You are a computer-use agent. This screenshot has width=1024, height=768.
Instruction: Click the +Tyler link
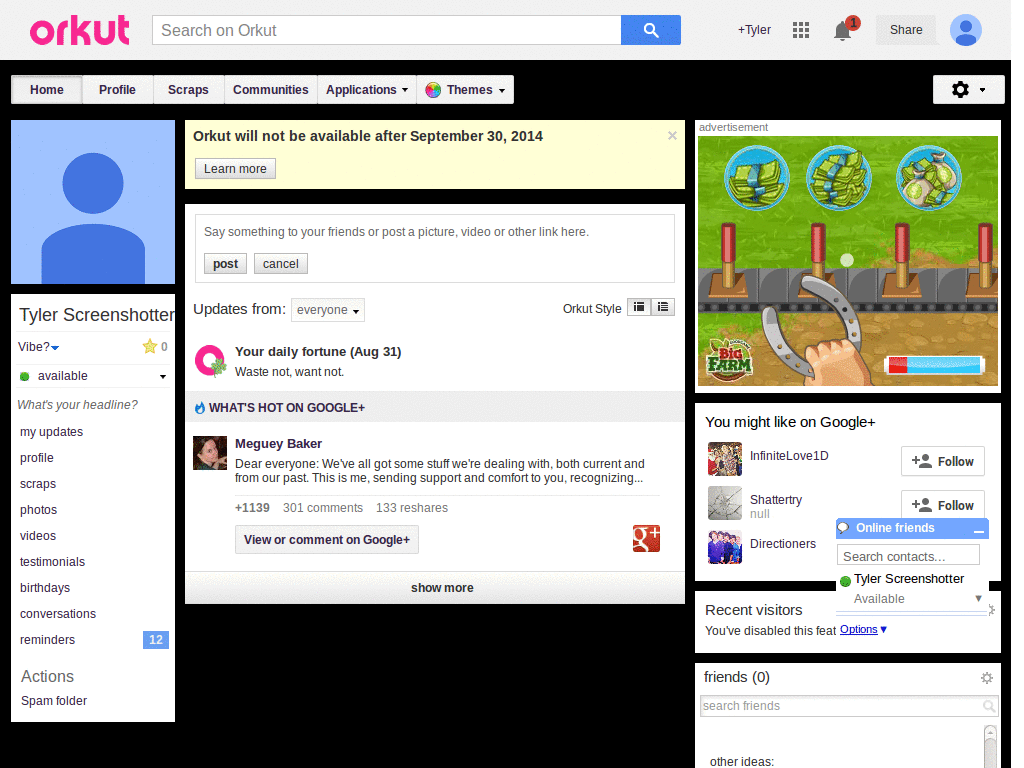(x=754, y=30)
